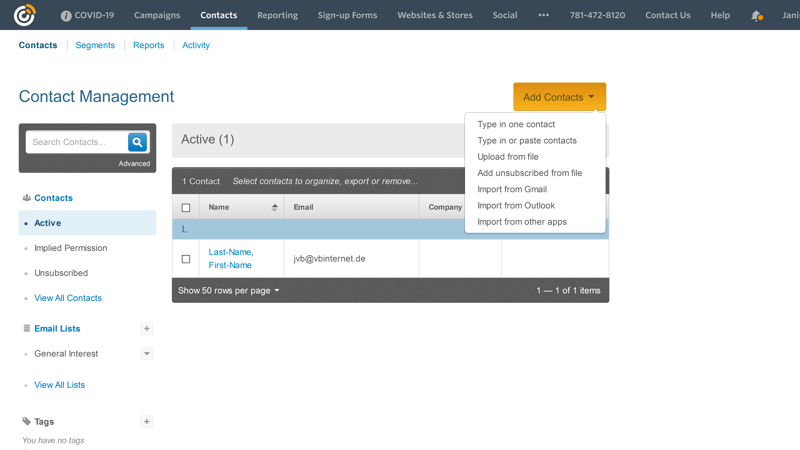
Task: Select Unsubscribed in the contacts sidebar
Action: [x=61, y=273]
